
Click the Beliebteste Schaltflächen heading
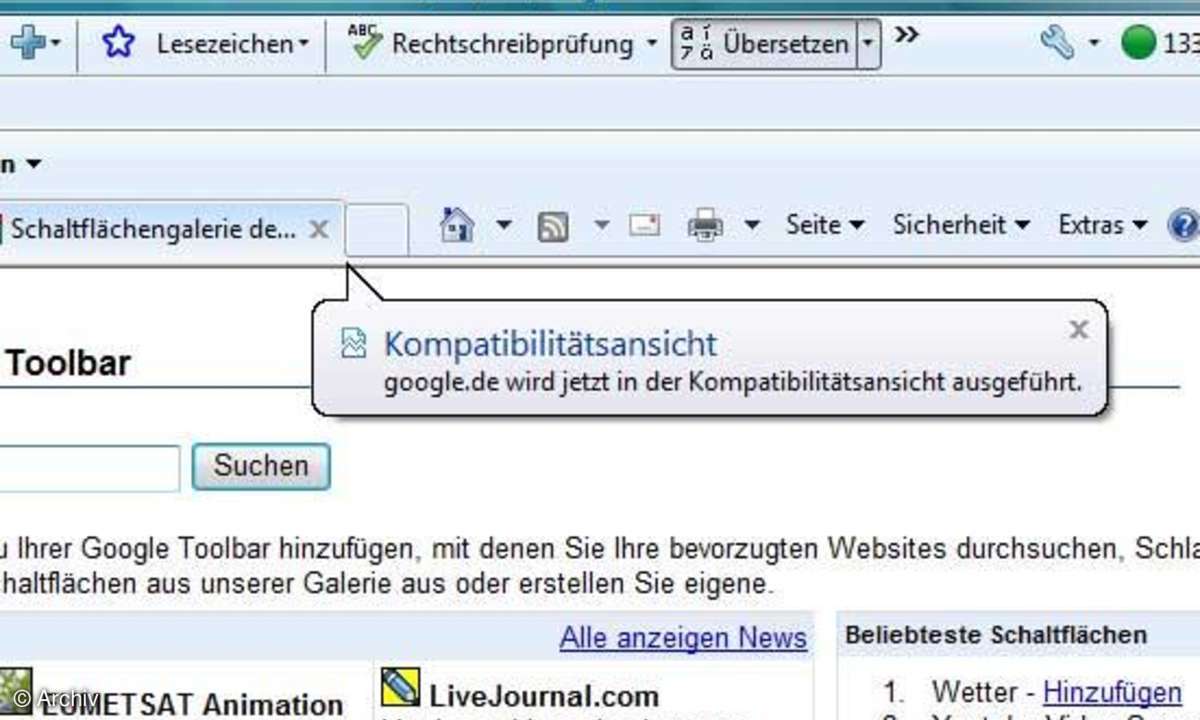[x=995, y=634]
